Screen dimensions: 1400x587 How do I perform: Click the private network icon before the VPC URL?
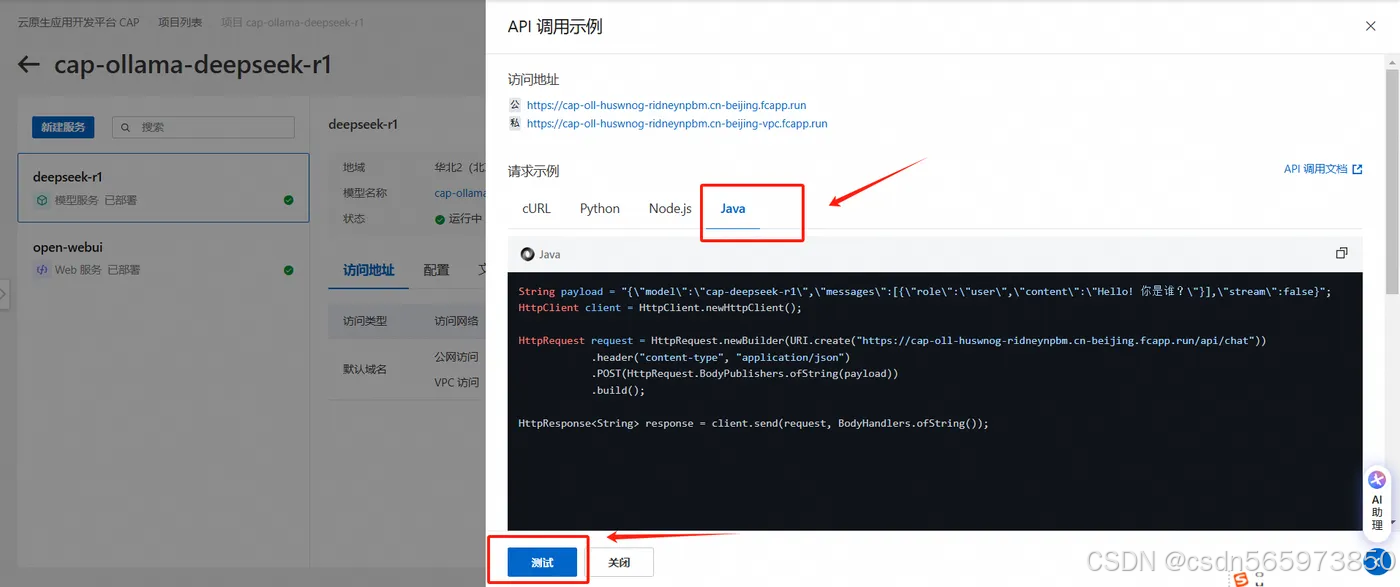pyautogui.click(x=515, y=124)
